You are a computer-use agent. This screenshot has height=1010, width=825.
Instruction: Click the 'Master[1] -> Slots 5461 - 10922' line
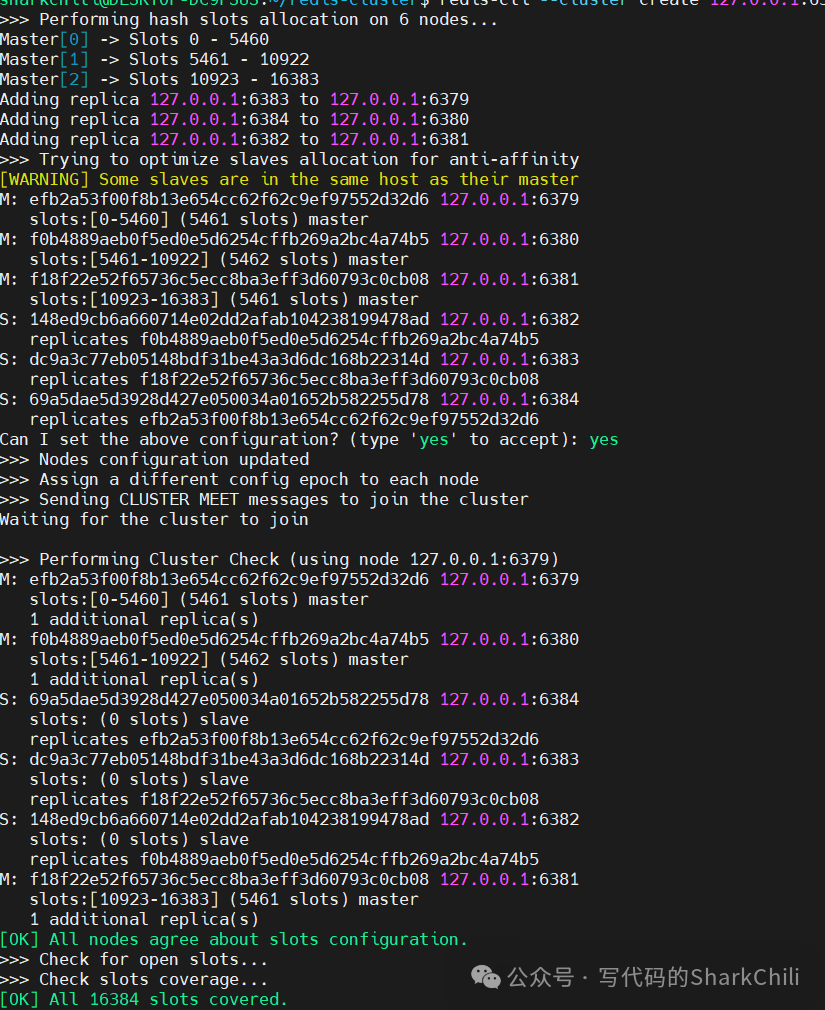(x=155, y=59)
